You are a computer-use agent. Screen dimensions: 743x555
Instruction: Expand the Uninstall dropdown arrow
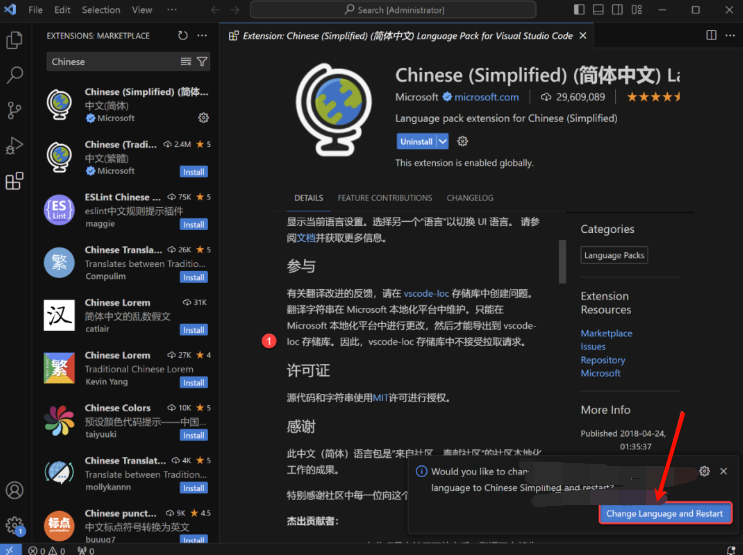pyautogui.click(x=442, y=141)
